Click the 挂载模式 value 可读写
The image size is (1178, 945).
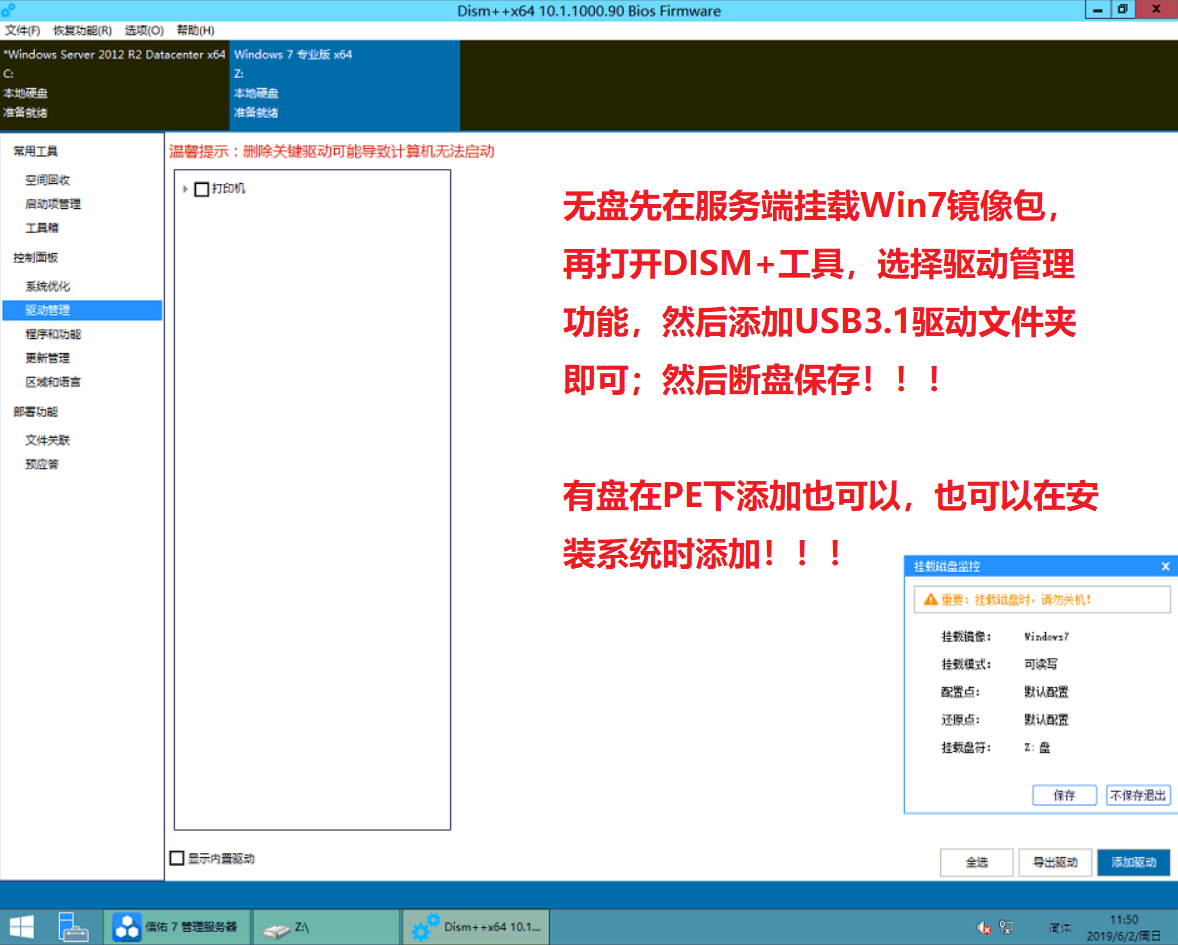(1041, 664)
